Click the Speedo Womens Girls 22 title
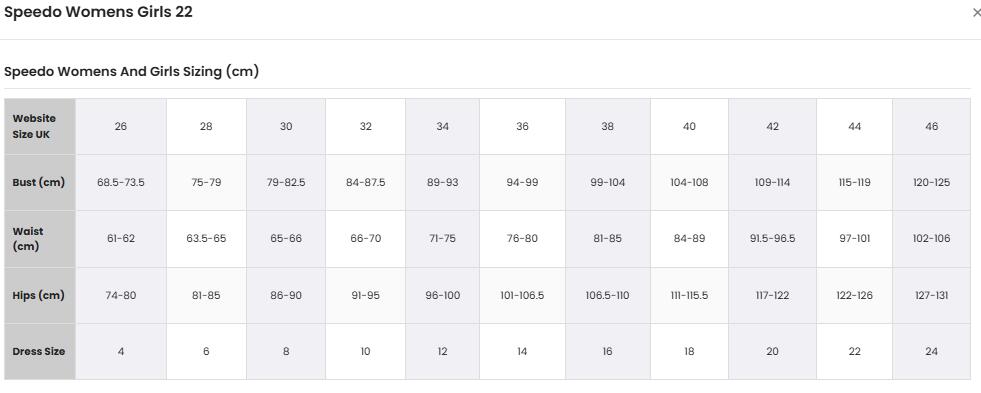Screen dimensions: 981x393 coord(98,12)
